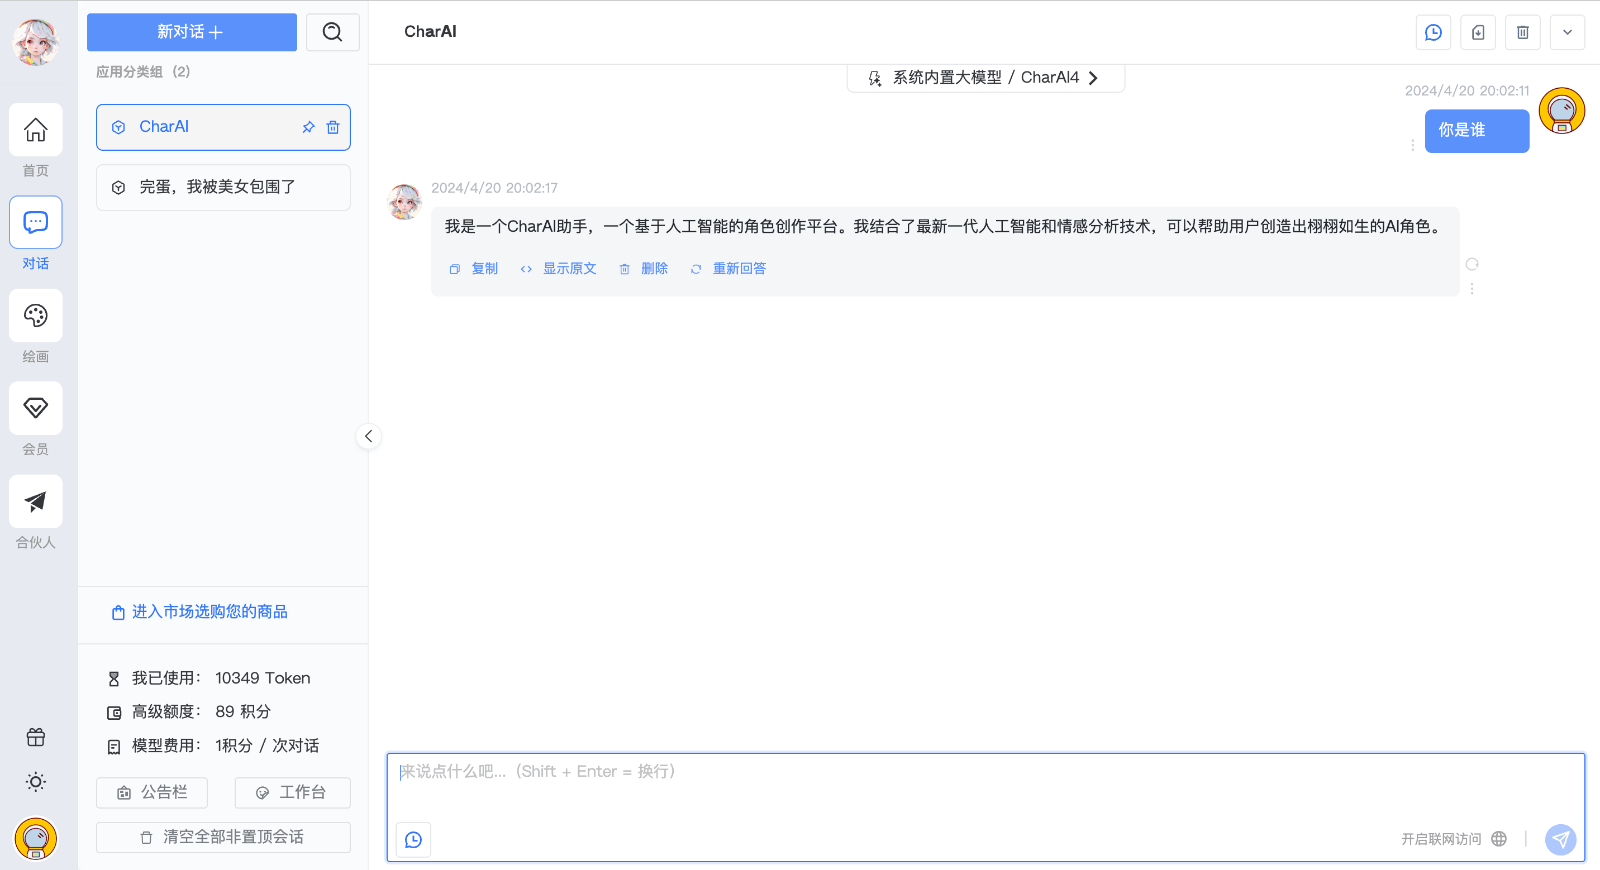Viewport: 1600px width, 870px height.
Task: Click the search icon beside New Chat
Action: click(x=332, y=32)
